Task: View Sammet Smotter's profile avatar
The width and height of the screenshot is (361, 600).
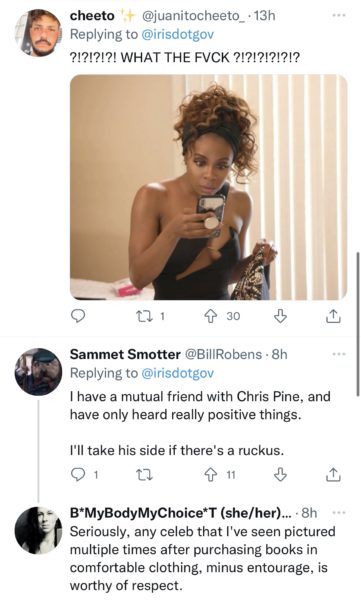Action: (38, 372)
